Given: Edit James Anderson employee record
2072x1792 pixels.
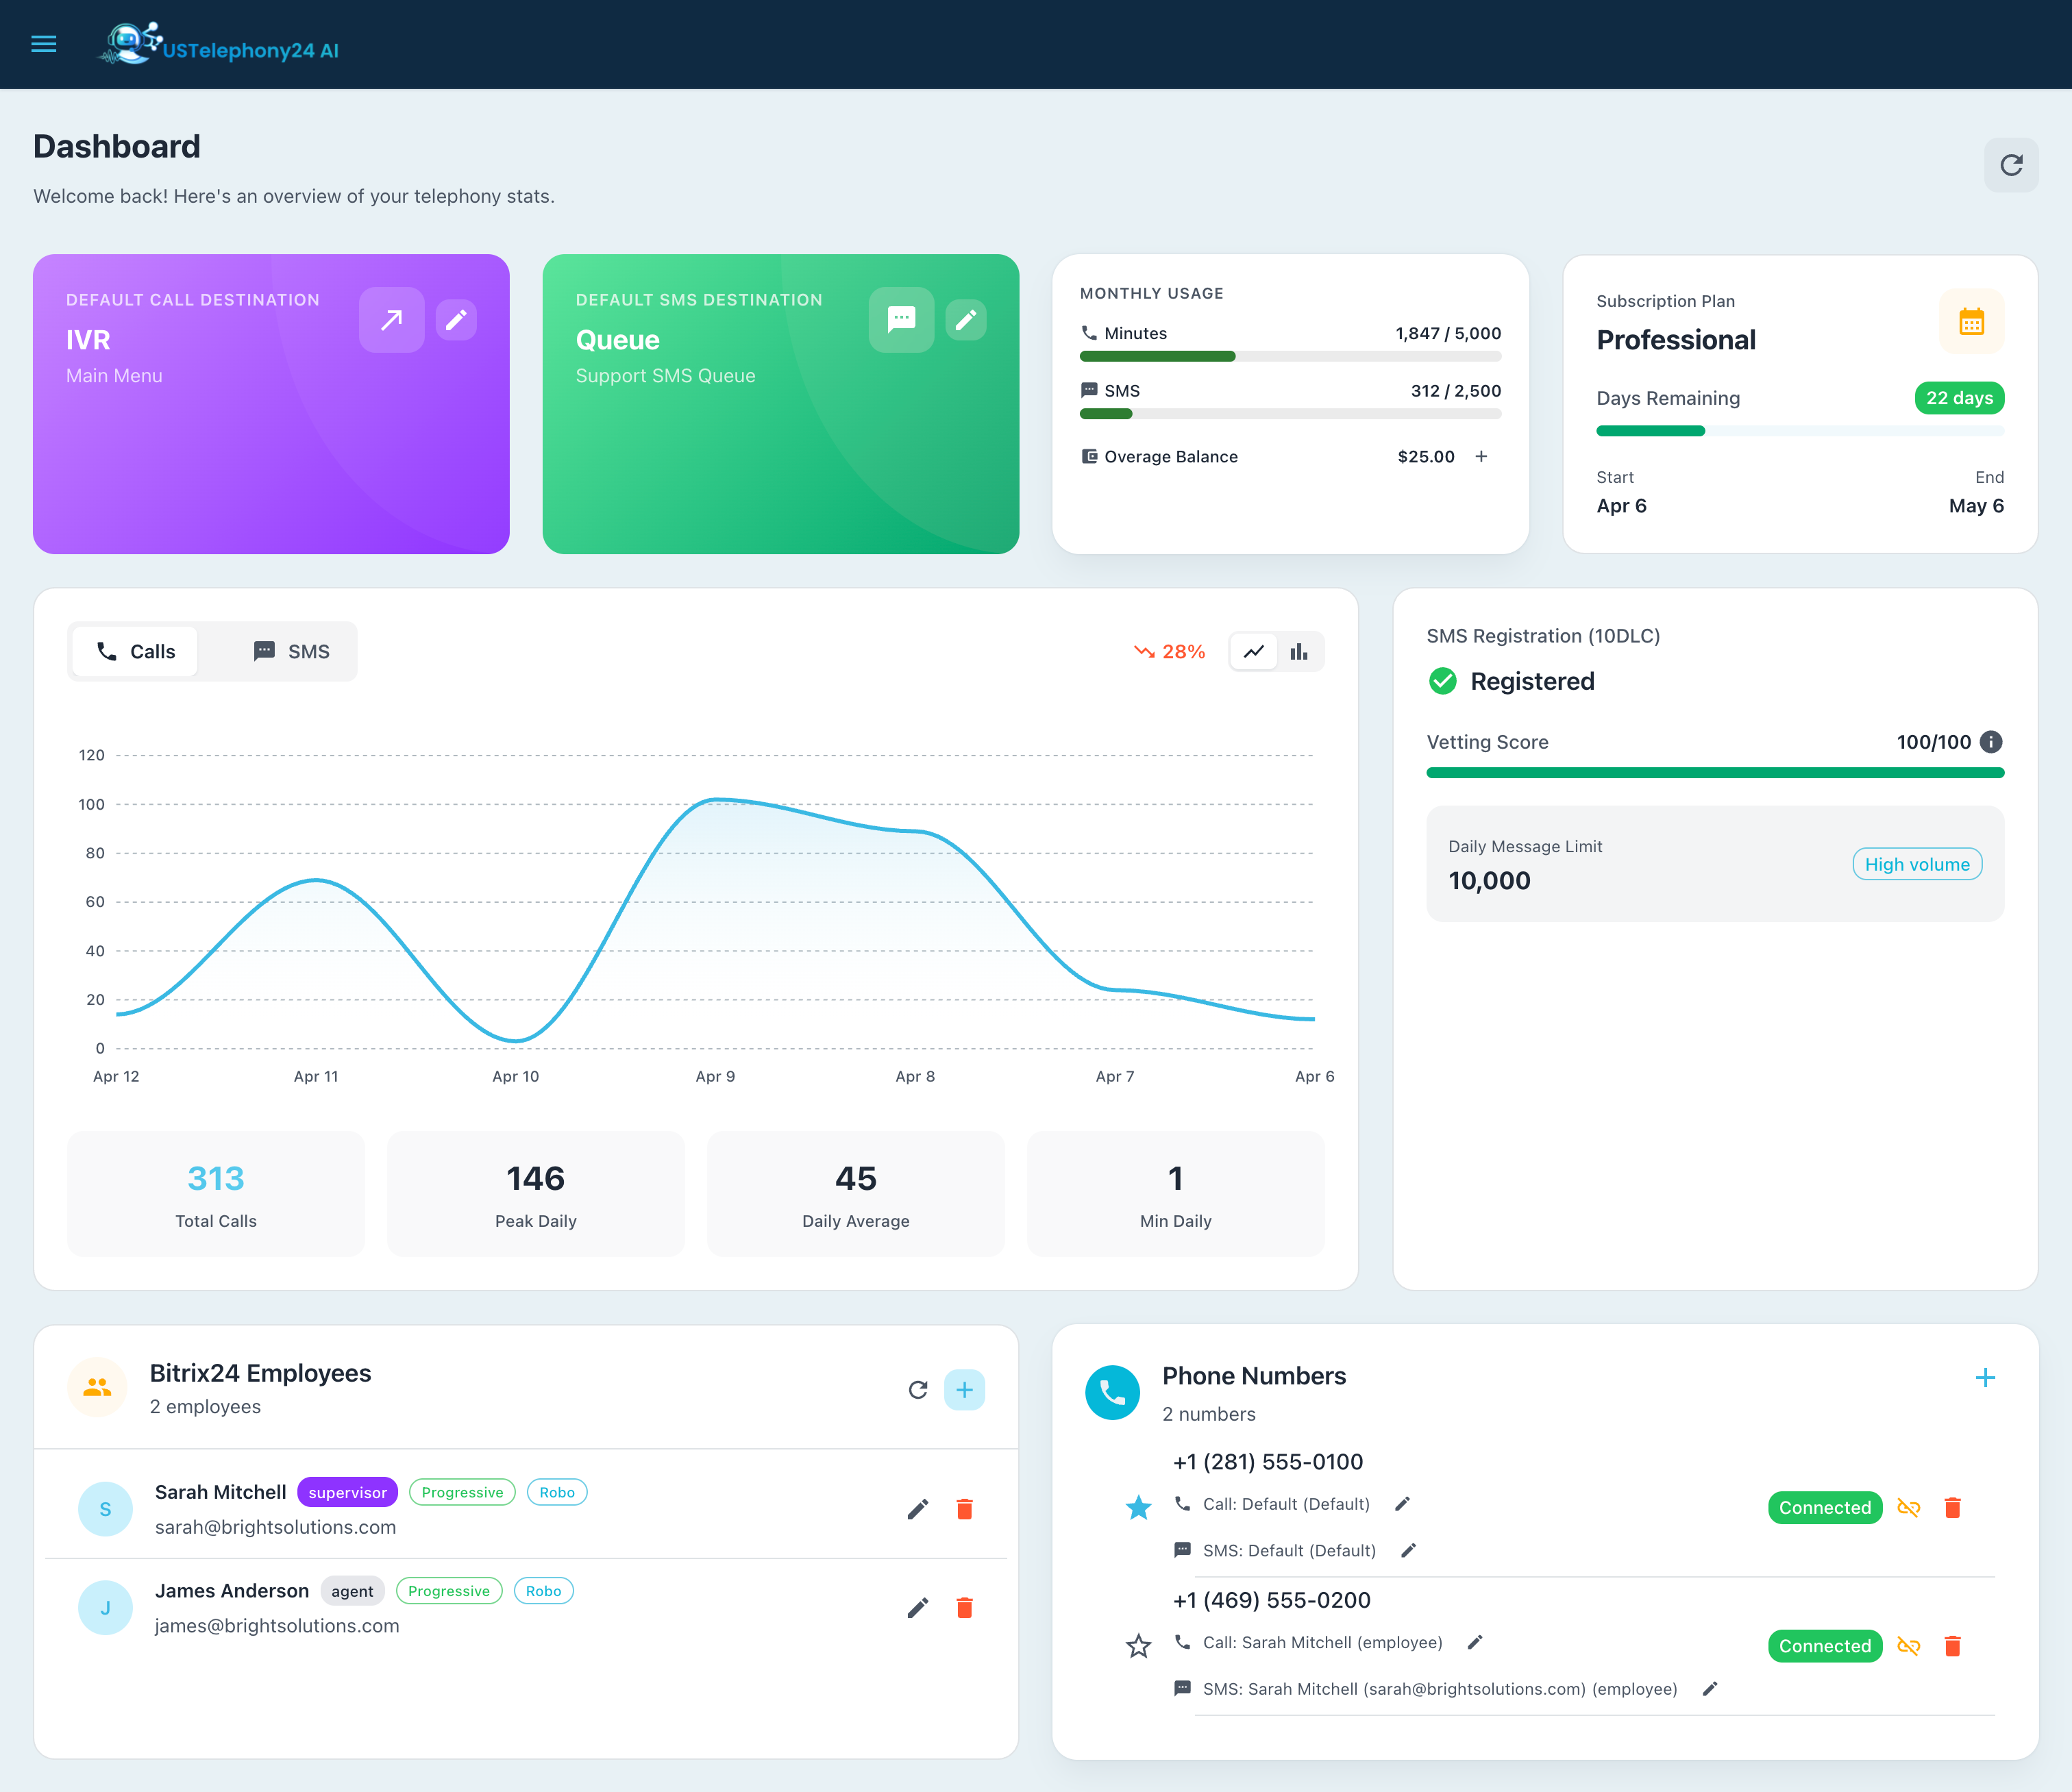Looking at the screenshot, I should 917,1608.
